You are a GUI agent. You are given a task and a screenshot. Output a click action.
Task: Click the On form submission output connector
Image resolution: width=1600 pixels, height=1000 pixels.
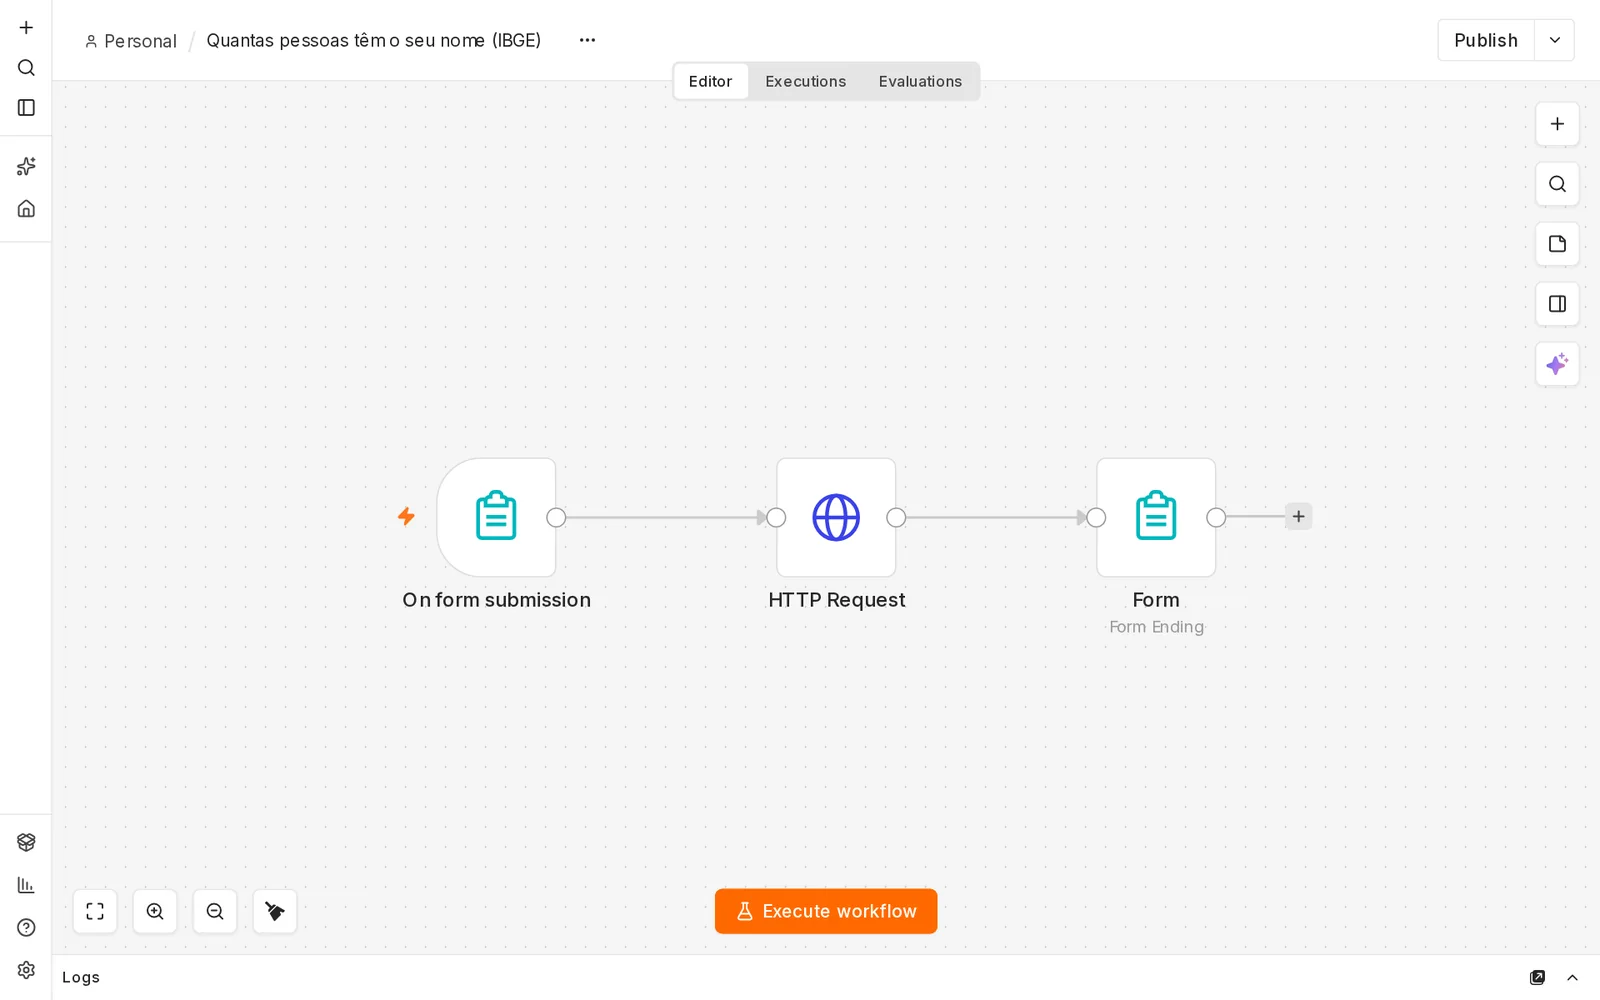(556, 517)
